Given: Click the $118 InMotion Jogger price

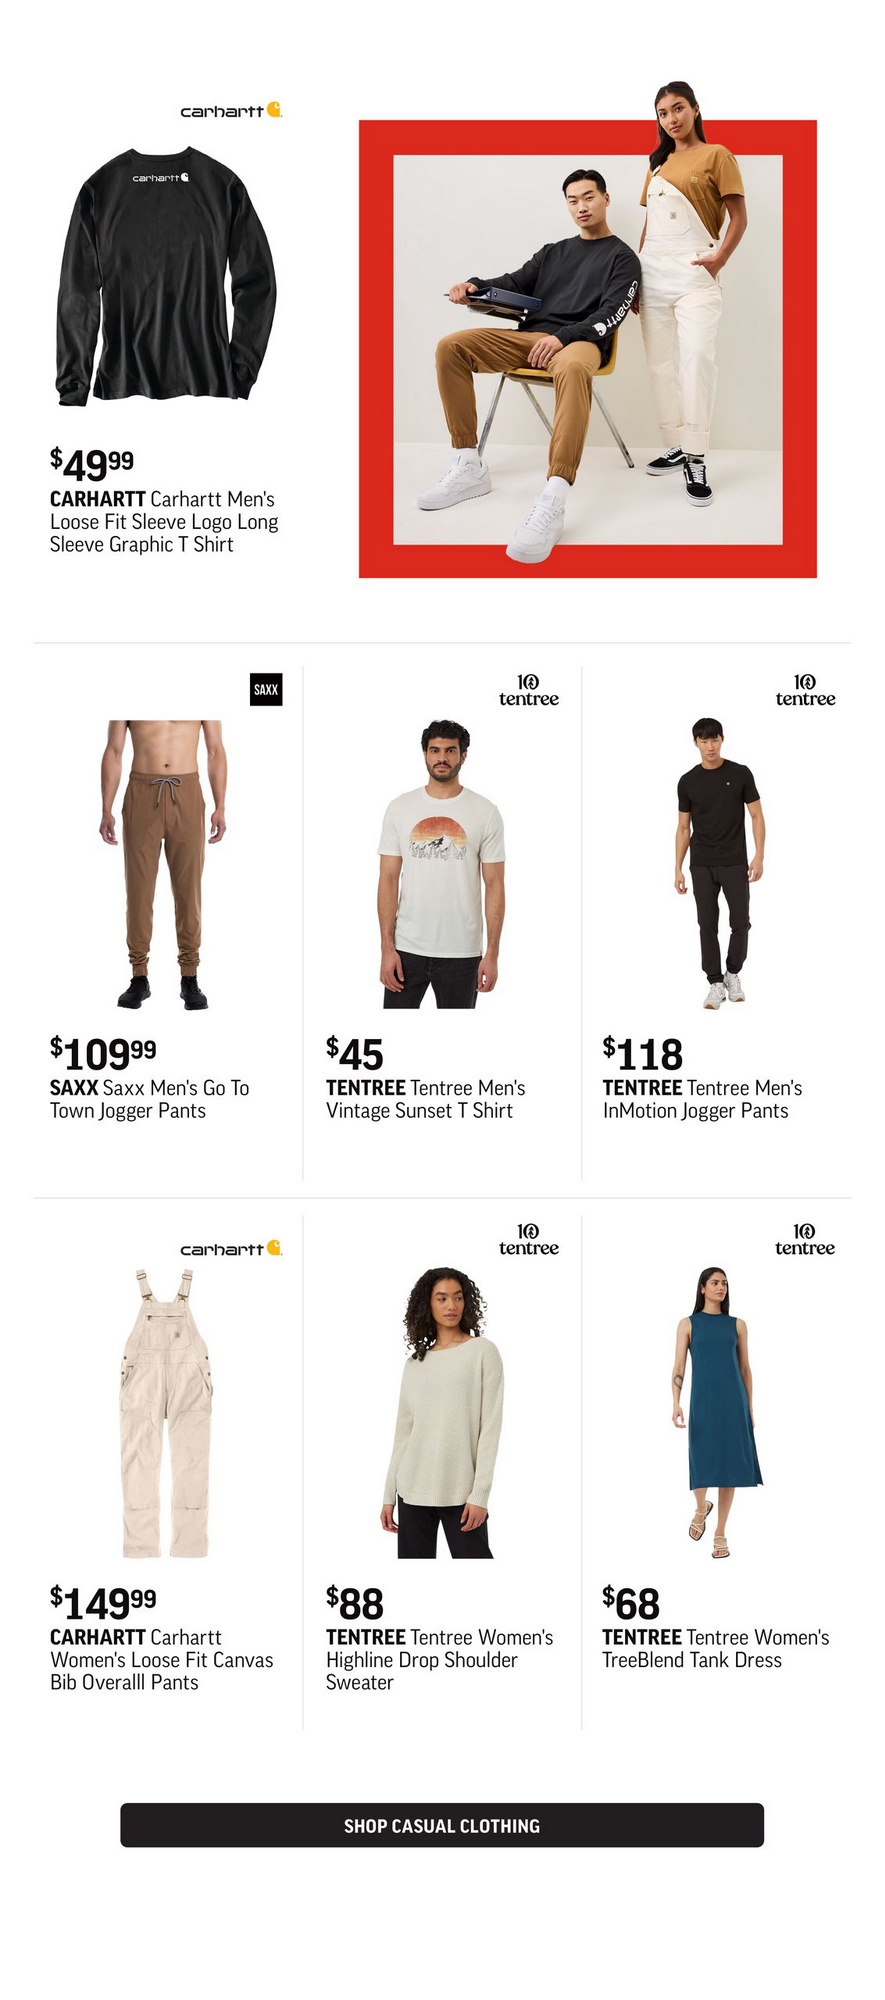Looking at the screenshot, I should tap(643, 1054).
